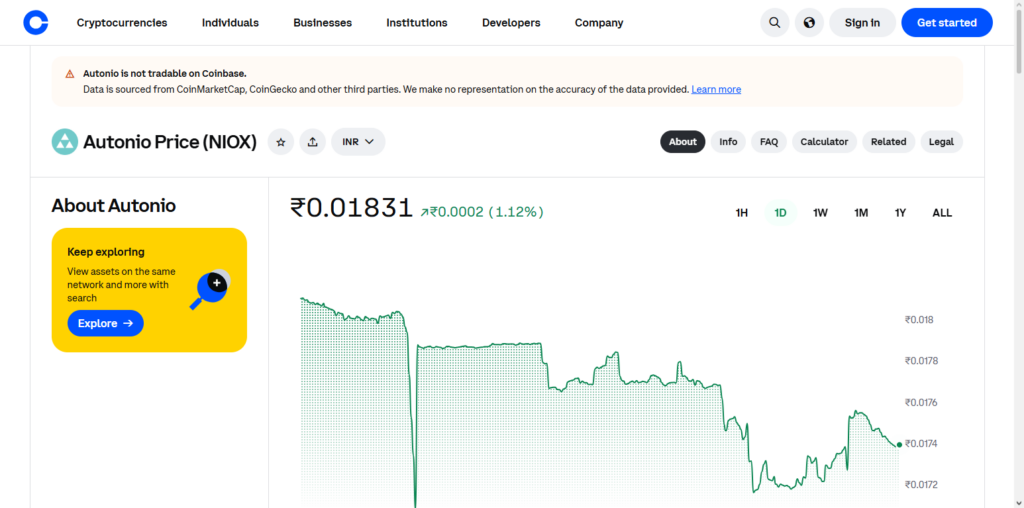Open the search magnifier icon

775,23
